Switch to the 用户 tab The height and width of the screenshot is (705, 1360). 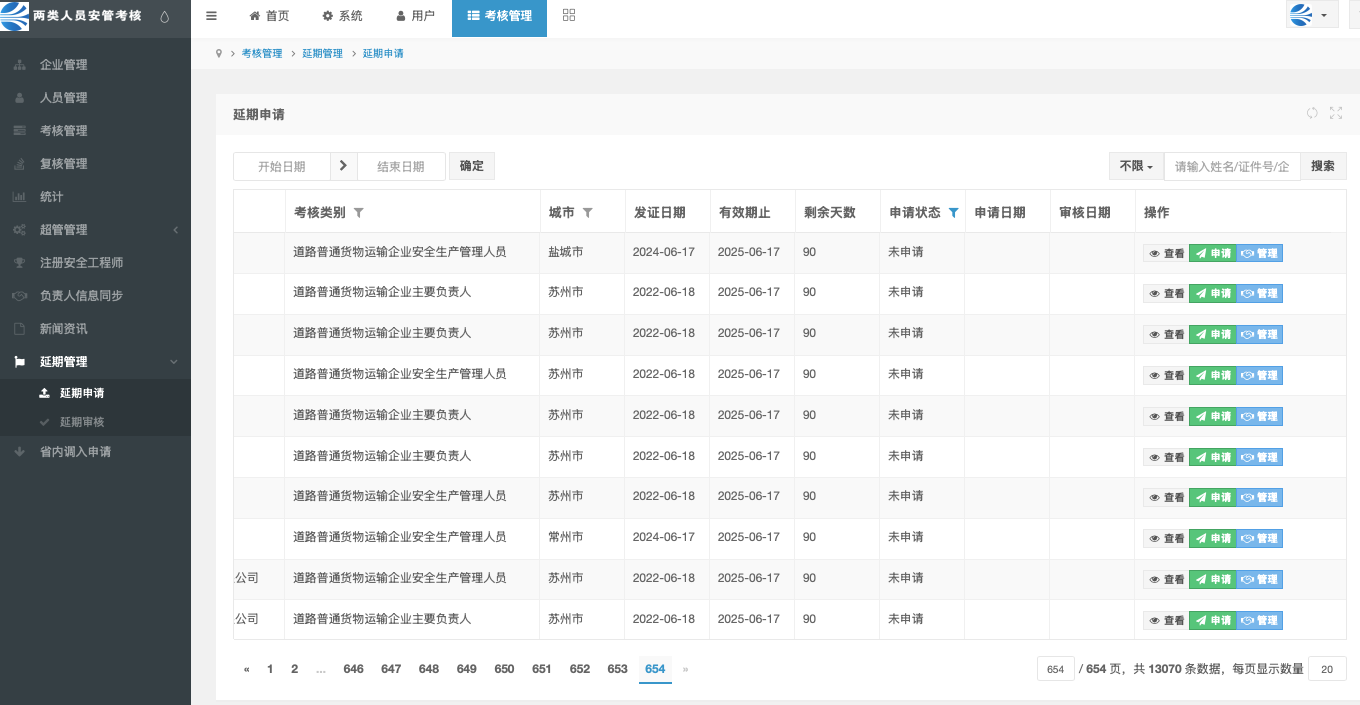pyautogui.click(x=415, y=16)
